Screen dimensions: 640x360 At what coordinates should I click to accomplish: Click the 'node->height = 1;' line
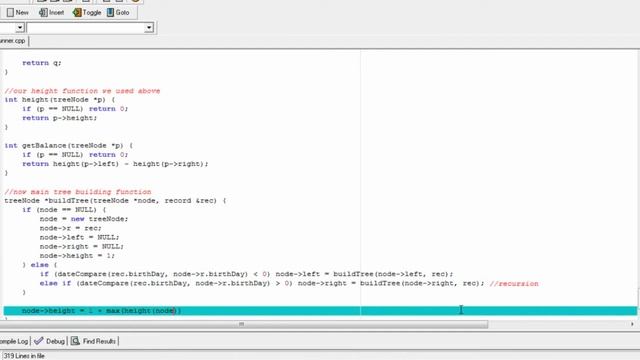point(77,256)
